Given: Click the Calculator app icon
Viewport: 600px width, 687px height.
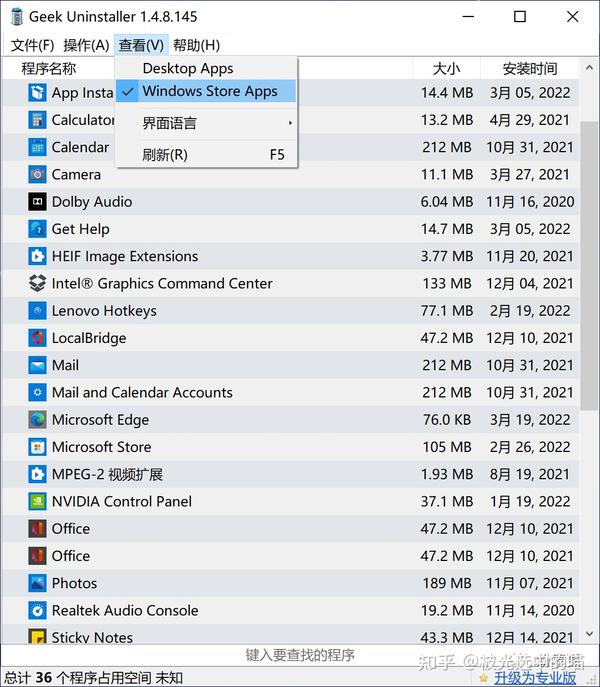Looking at the screenshot, I should point(37,120).
